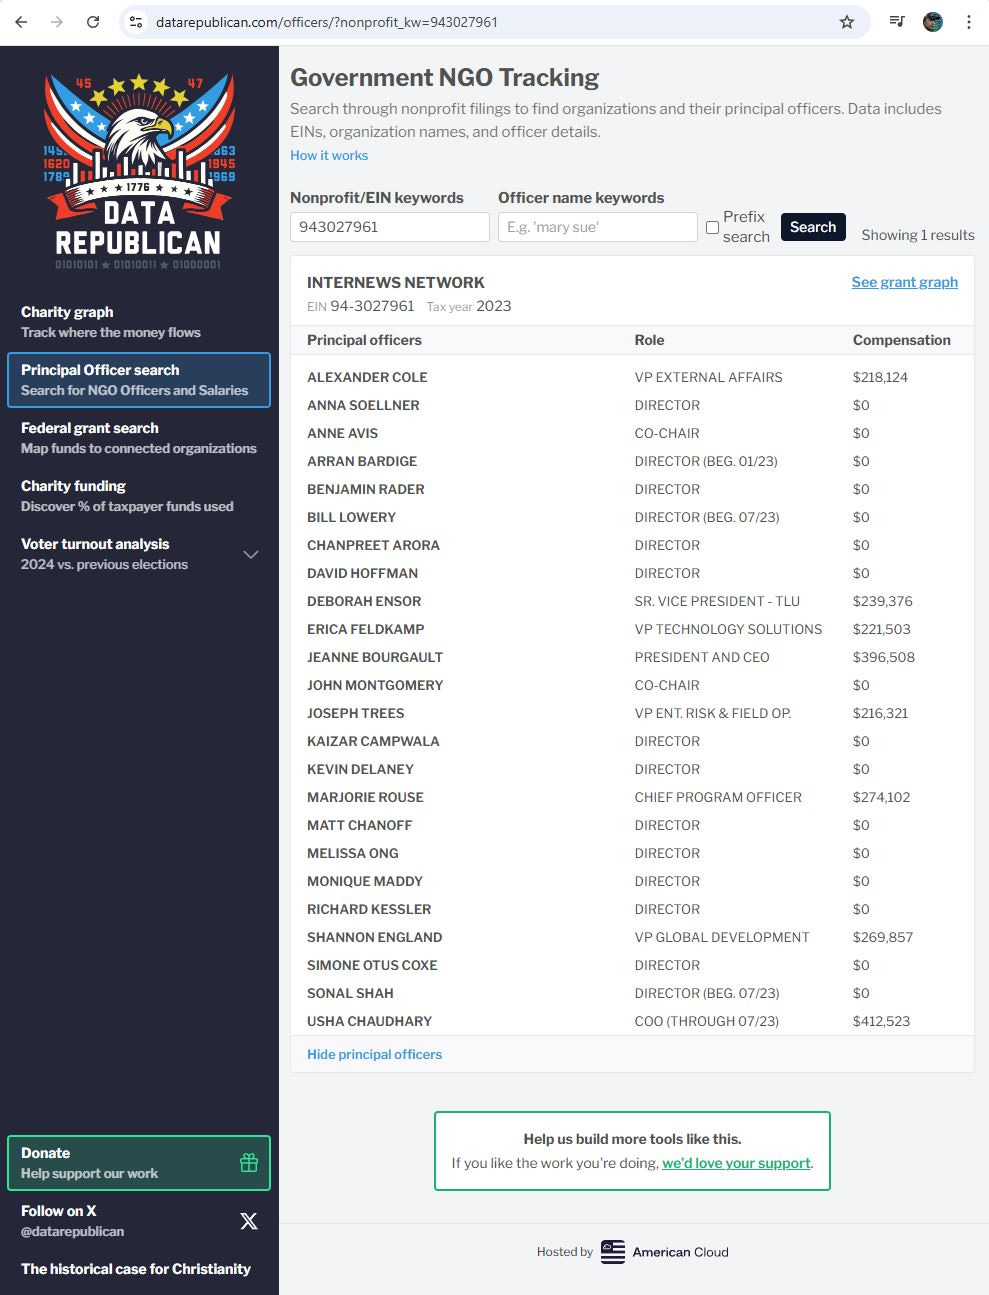The height and width of the screenshot is (1295, 989).
Task: Select the DEBORAH ENSOR officer name
Action: [x=364, y=601]
